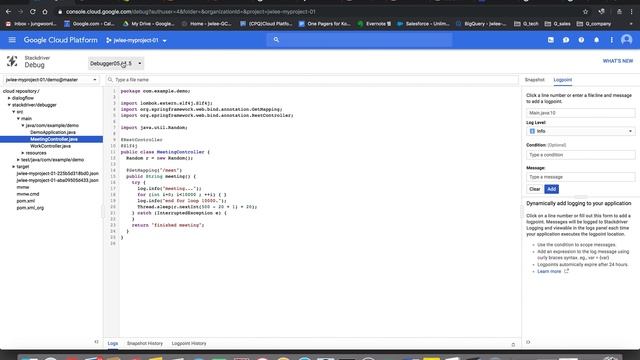
Task: Open the user account avatar
Action: pyautogui.click(x=627, y=40)
